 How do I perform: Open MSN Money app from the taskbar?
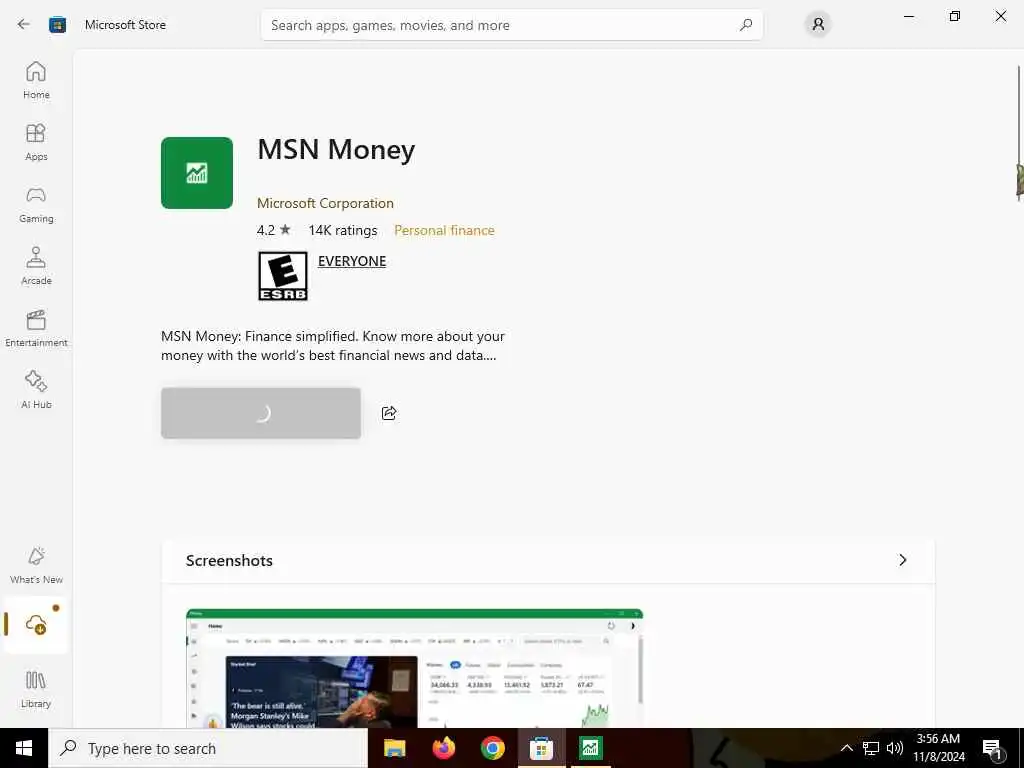[x=590, y=748]
